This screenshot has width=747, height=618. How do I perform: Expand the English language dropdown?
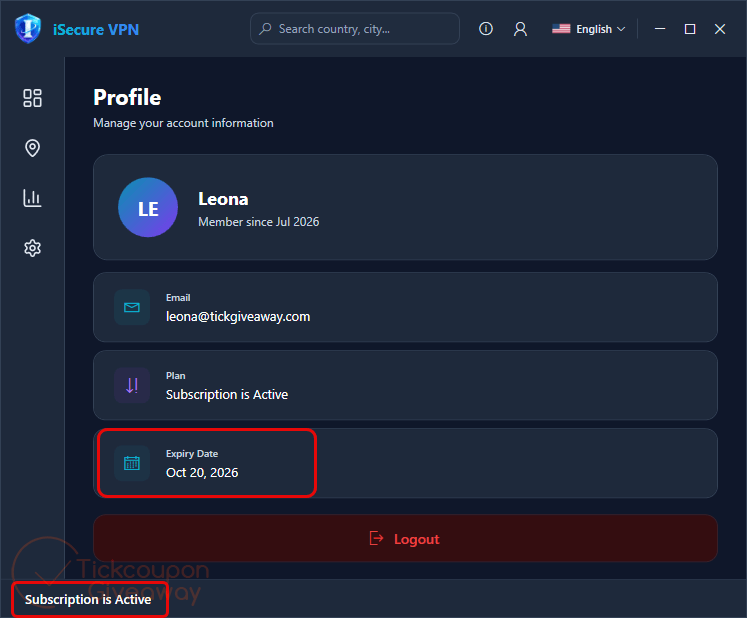(x=589, y=29)
